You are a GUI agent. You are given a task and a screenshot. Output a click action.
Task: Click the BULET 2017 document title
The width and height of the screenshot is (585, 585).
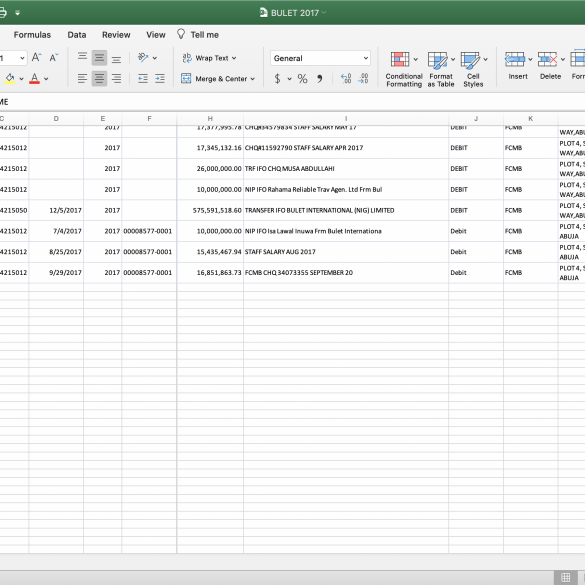click(295, 13)
